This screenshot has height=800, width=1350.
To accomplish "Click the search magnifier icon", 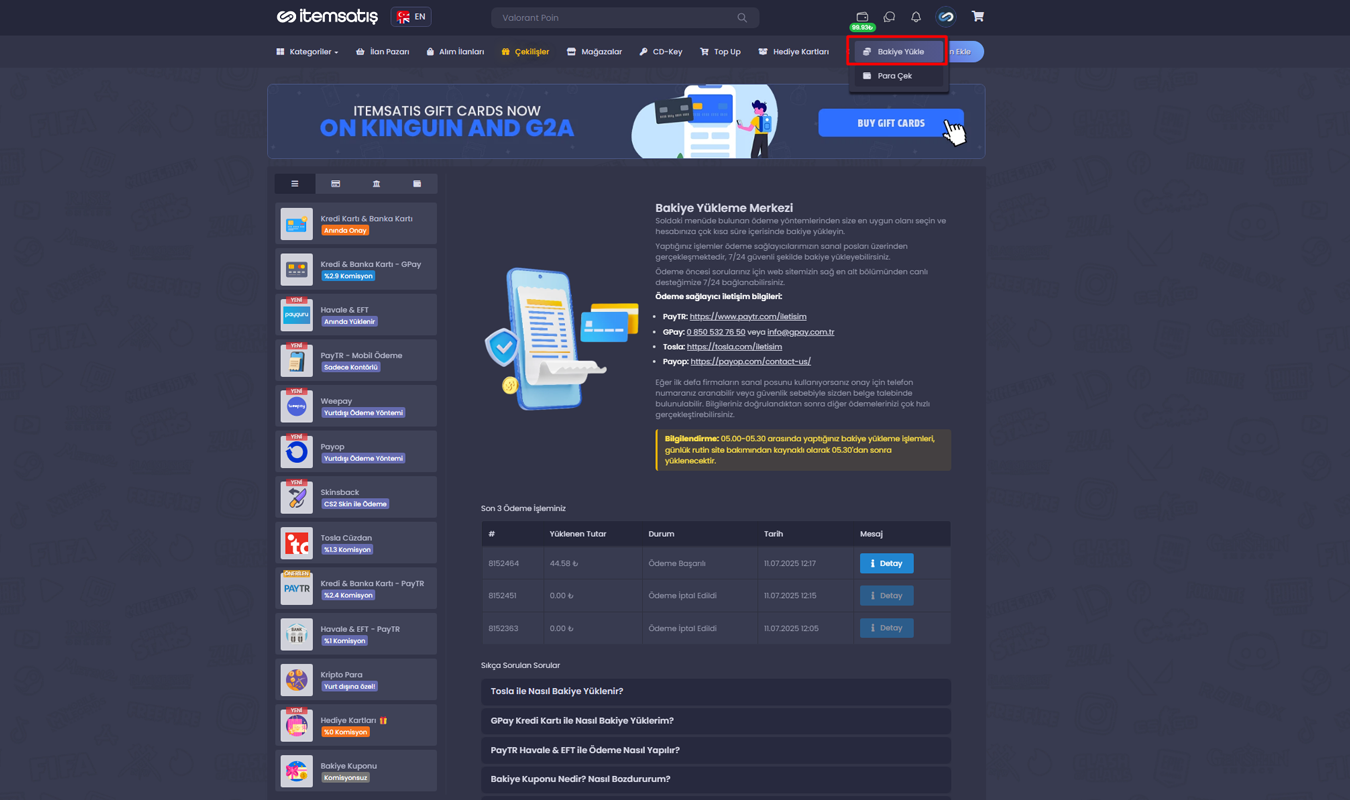I will coord(742,18).
